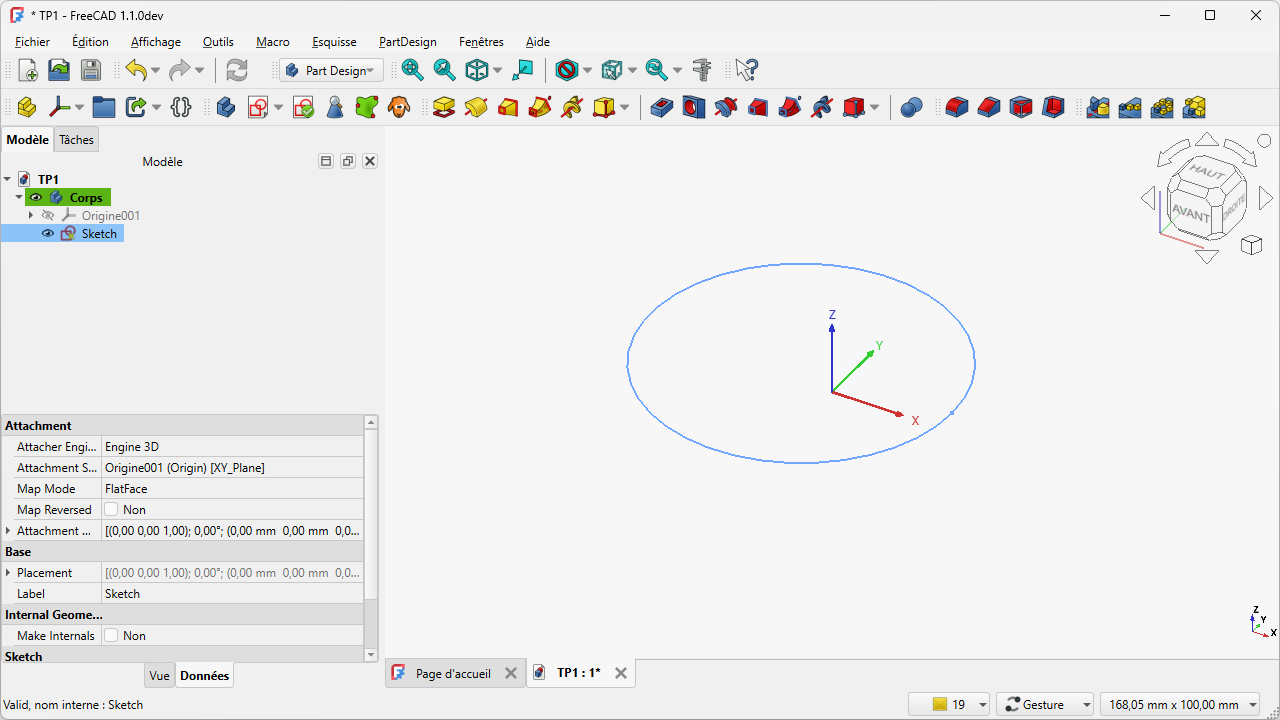This screenshot has height=720, width=1280.
Task: Click the yellow swatch next to 19
Action: [939, 705]
